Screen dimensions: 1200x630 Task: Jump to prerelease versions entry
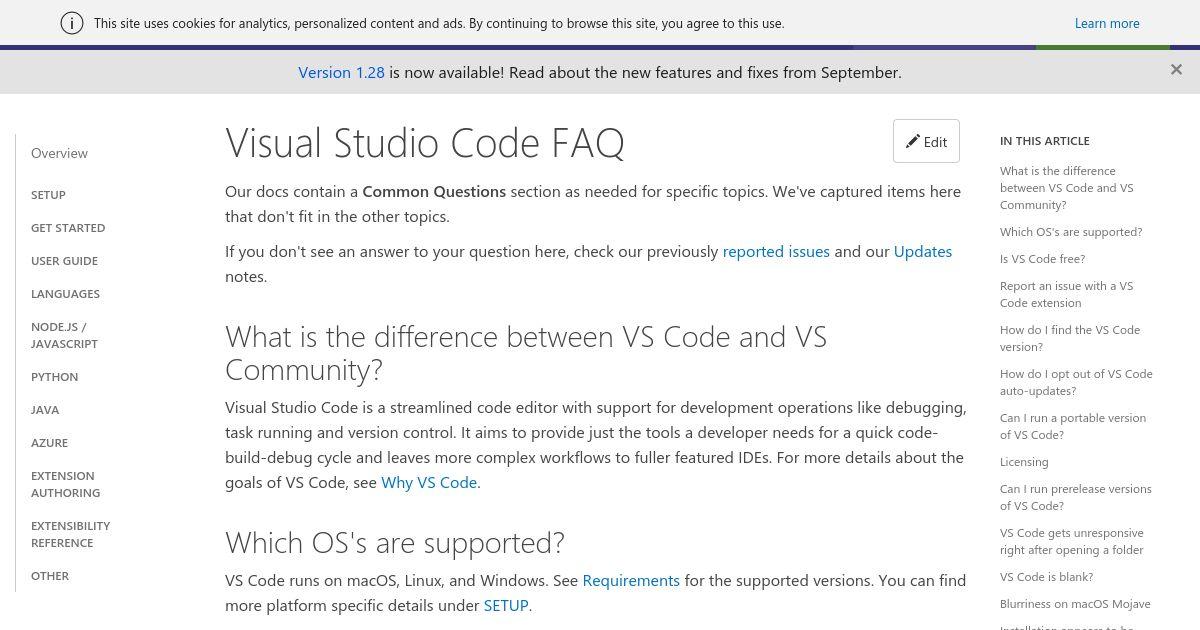(1076, 497)
